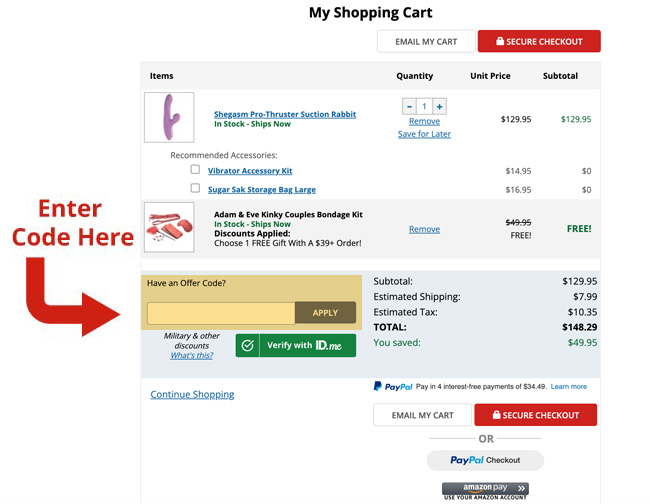This screenshot has height=504, width=650.
Task: Click the top Email My Cart button
Action: pos(425,41)
